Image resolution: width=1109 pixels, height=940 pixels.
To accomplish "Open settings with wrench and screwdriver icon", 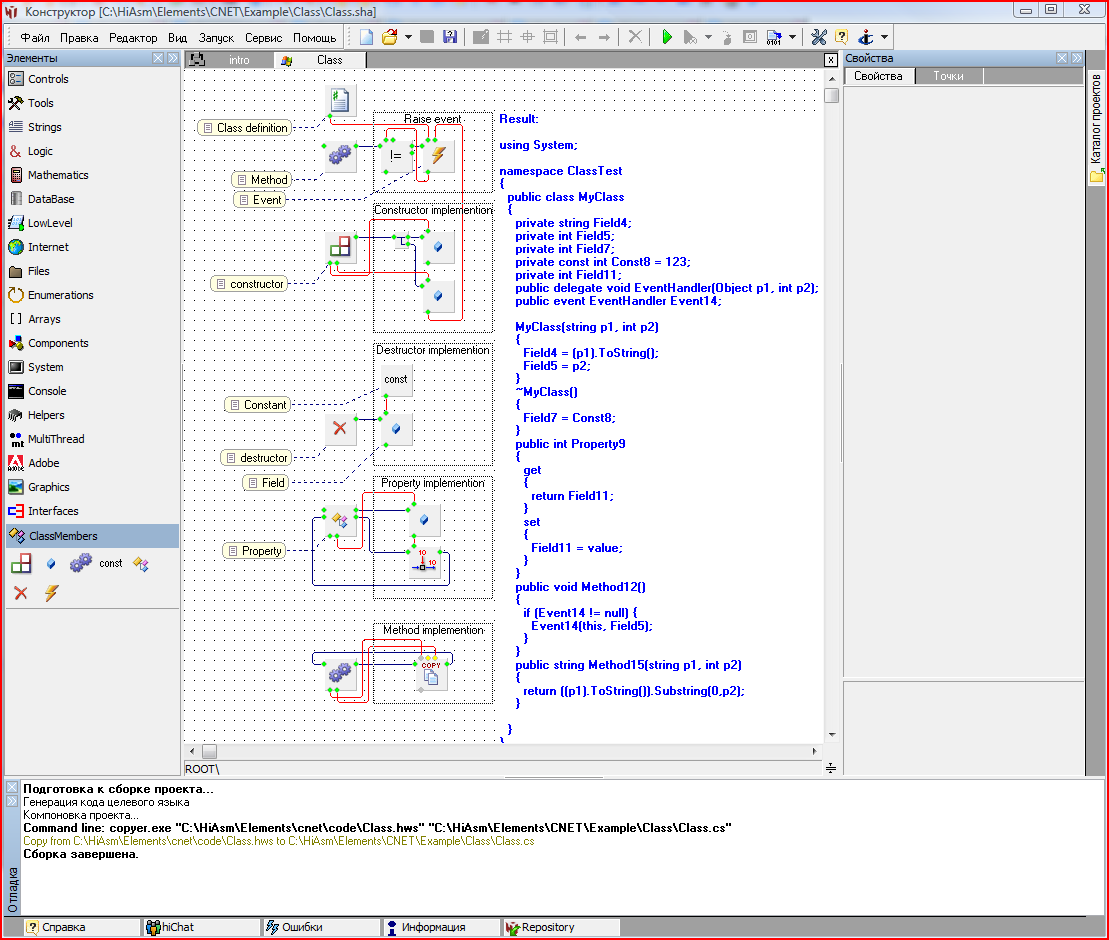I will 819,37.
